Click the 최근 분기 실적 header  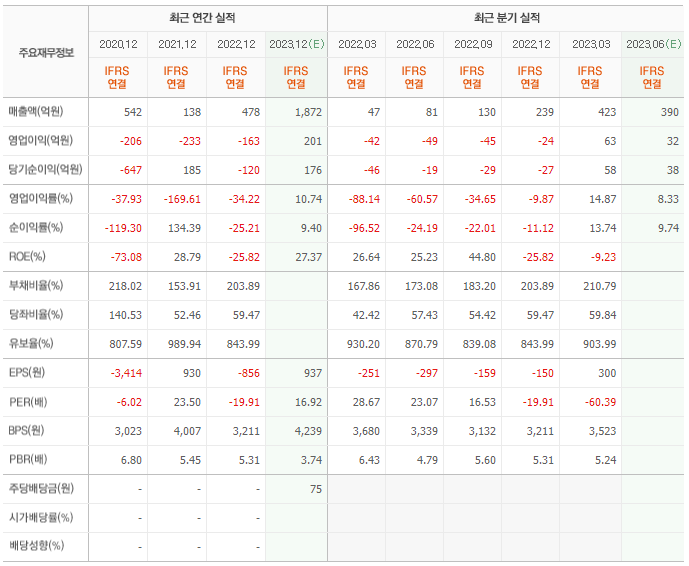click(x=507, y=18)
